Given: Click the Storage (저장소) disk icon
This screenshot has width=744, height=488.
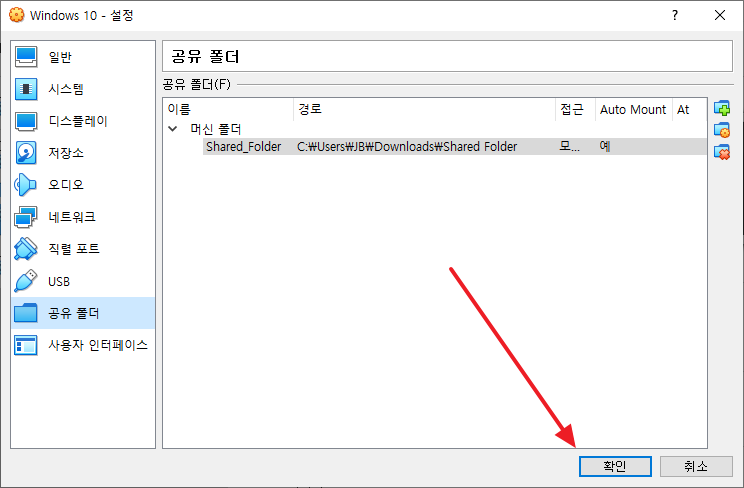Looking at the screenshot, I should pos(26,153).
